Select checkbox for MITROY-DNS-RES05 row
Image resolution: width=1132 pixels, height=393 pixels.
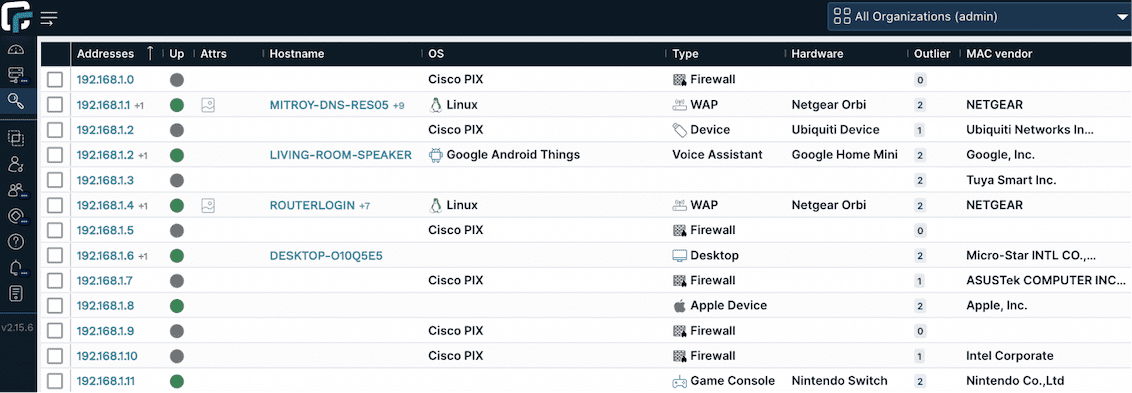point(55,105)
